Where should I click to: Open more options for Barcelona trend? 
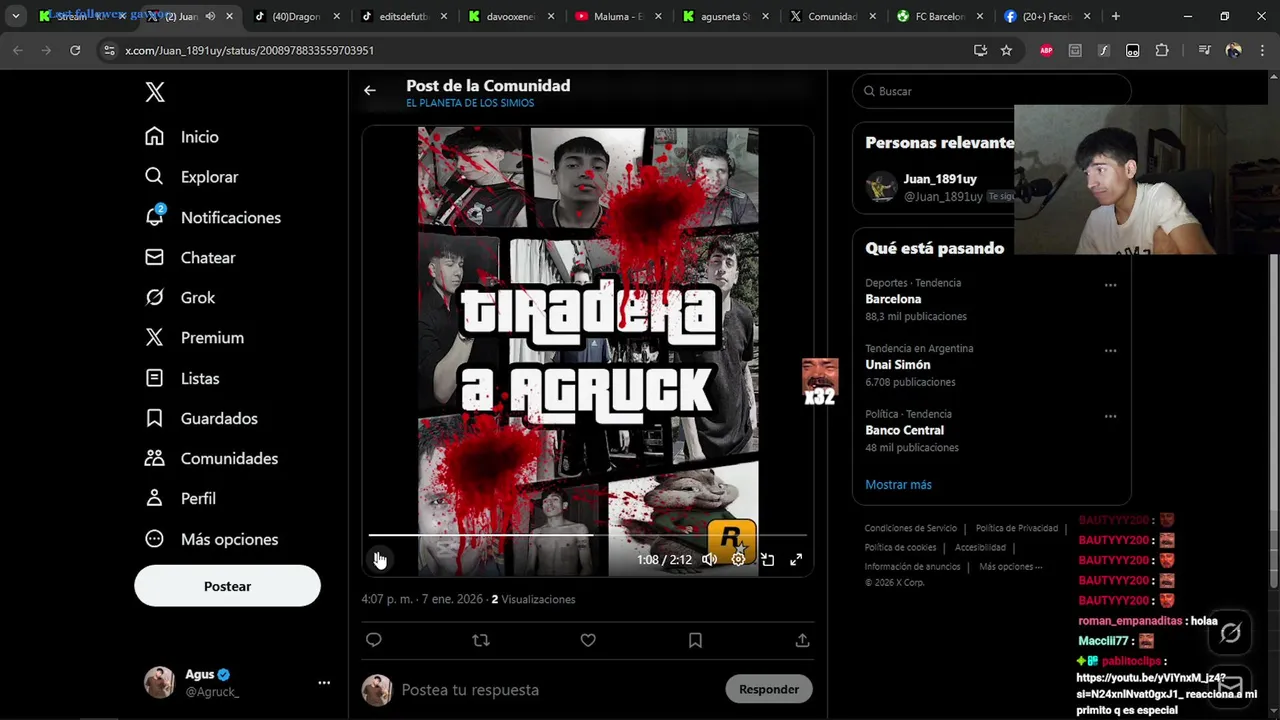[x=1110, y=285]
